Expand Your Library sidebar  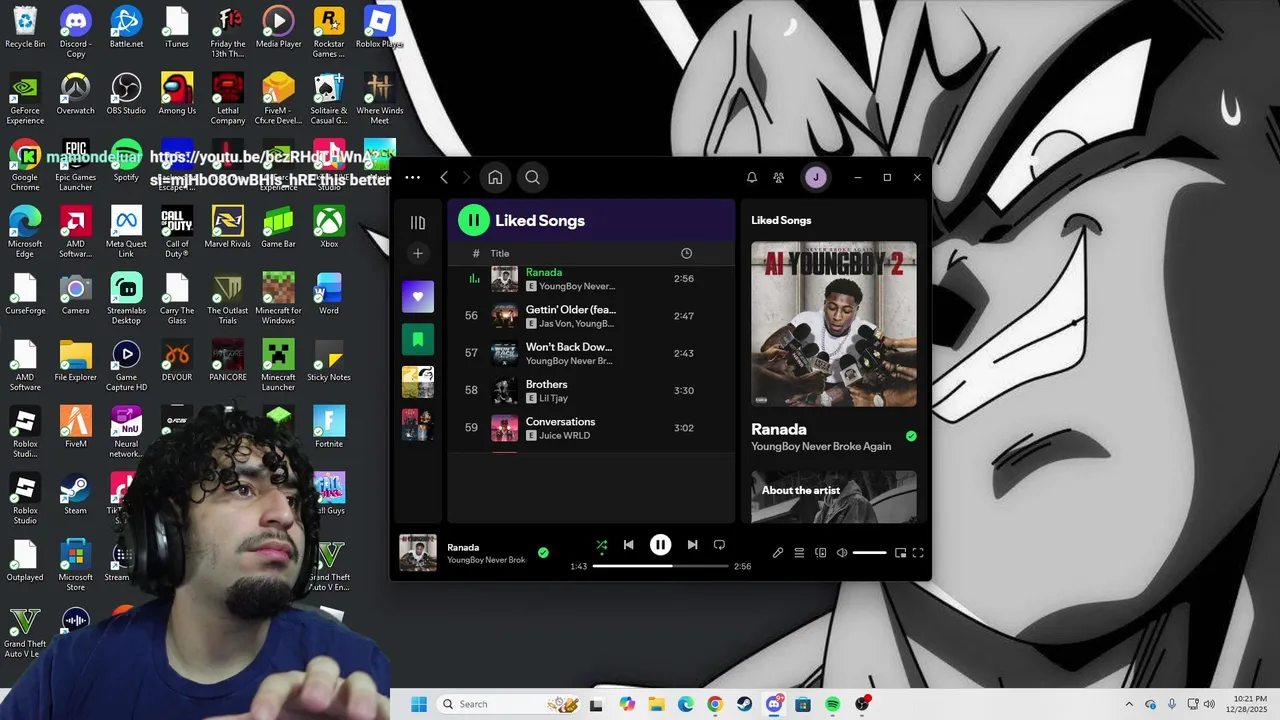418,222
